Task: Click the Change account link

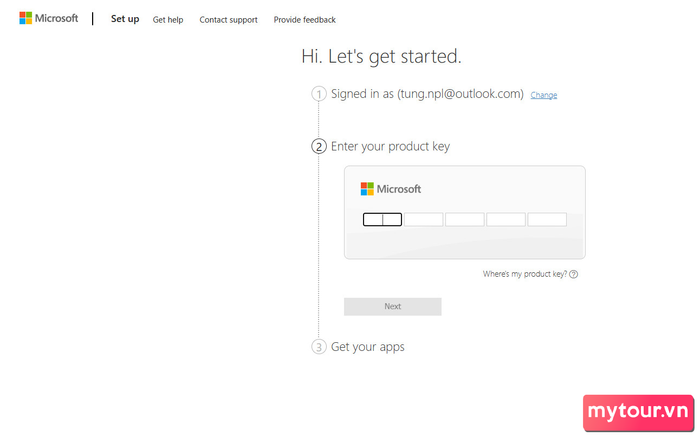Action: click(544, 95)
